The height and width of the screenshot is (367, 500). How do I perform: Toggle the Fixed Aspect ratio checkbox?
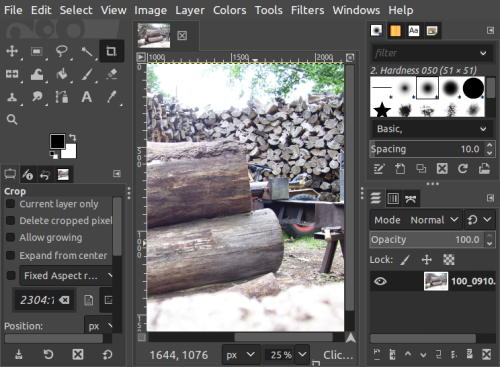11,275
